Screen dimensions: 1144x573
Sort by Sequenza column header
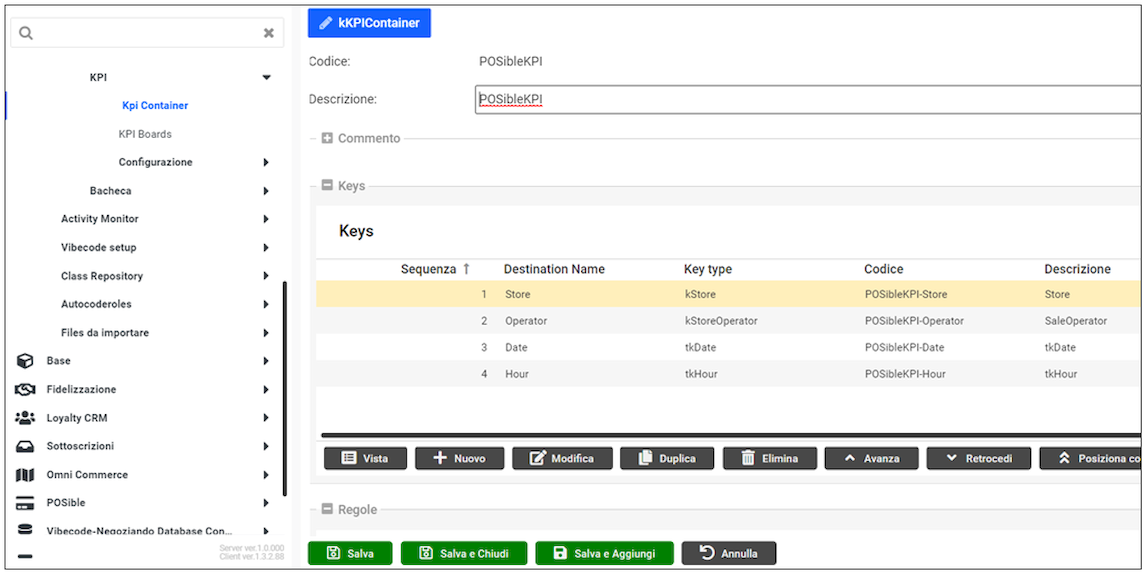pyautogui.click(x=428, y=269)
